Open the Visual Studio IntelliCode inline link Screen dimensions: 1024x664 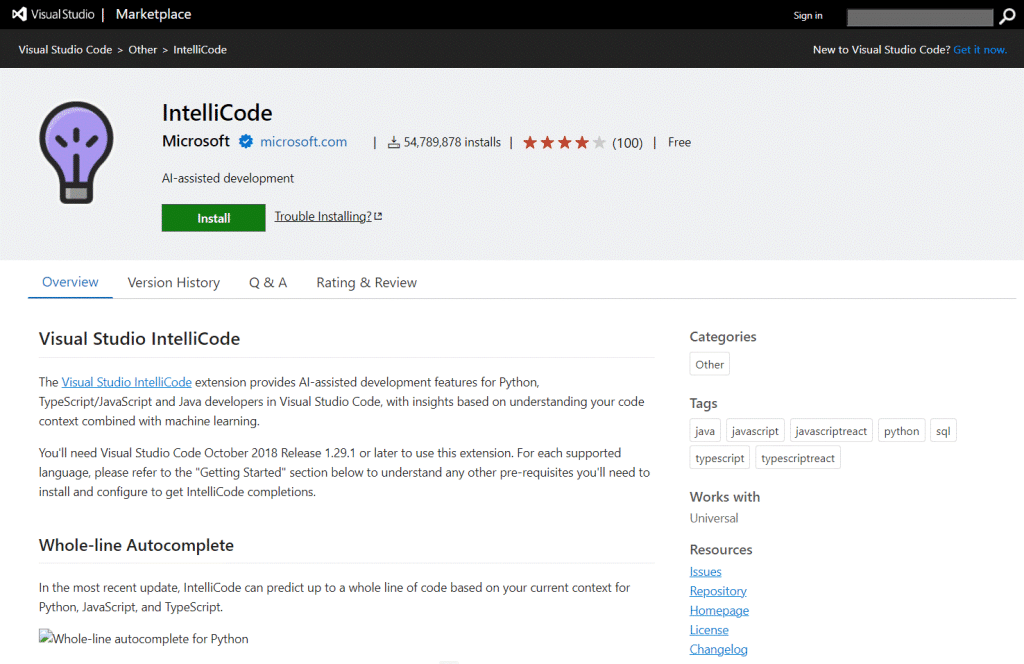(x=127, y=382)
